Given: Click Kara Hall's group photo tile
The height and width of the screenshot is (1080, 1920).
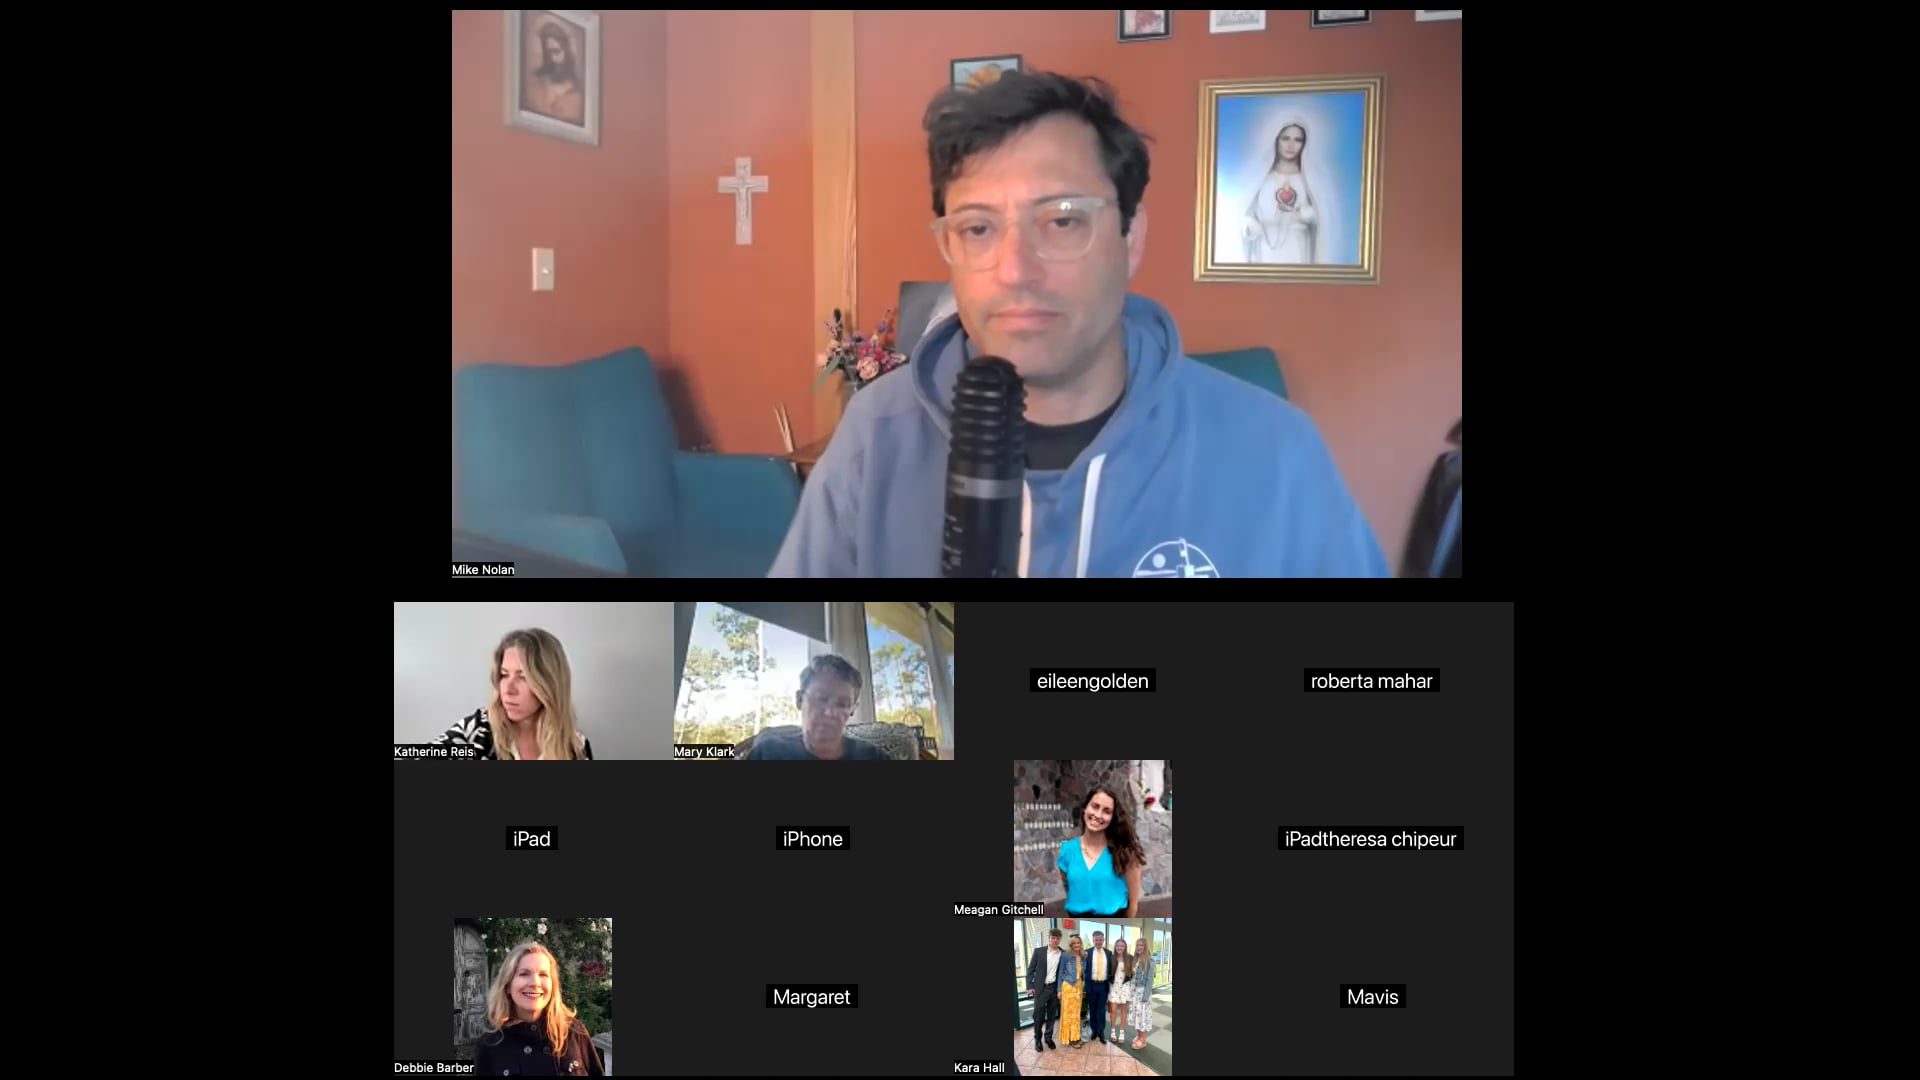Looking at the screenshot, I should pos(1092,996).
